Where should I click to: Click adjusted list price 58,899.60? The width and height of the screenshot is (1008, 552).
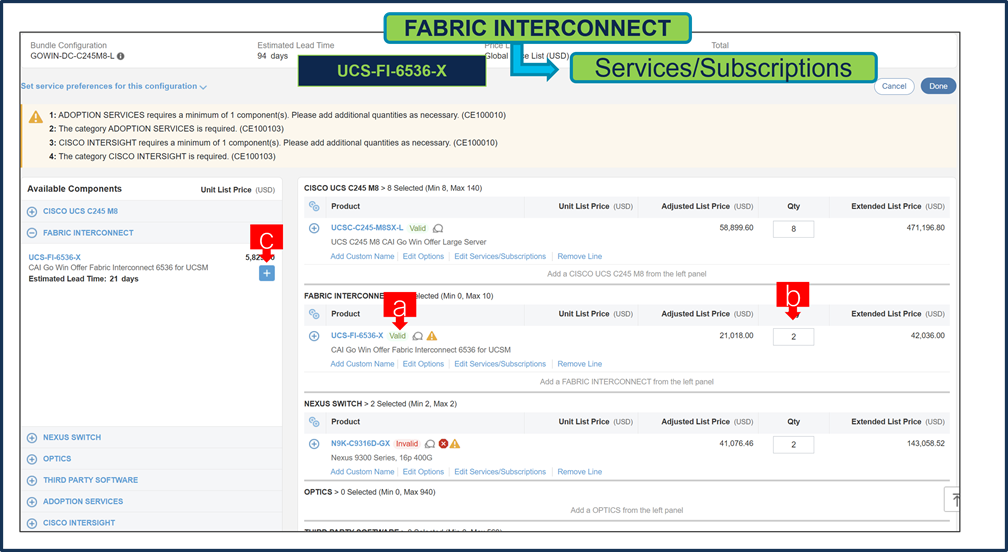click(x=737, y=228)
